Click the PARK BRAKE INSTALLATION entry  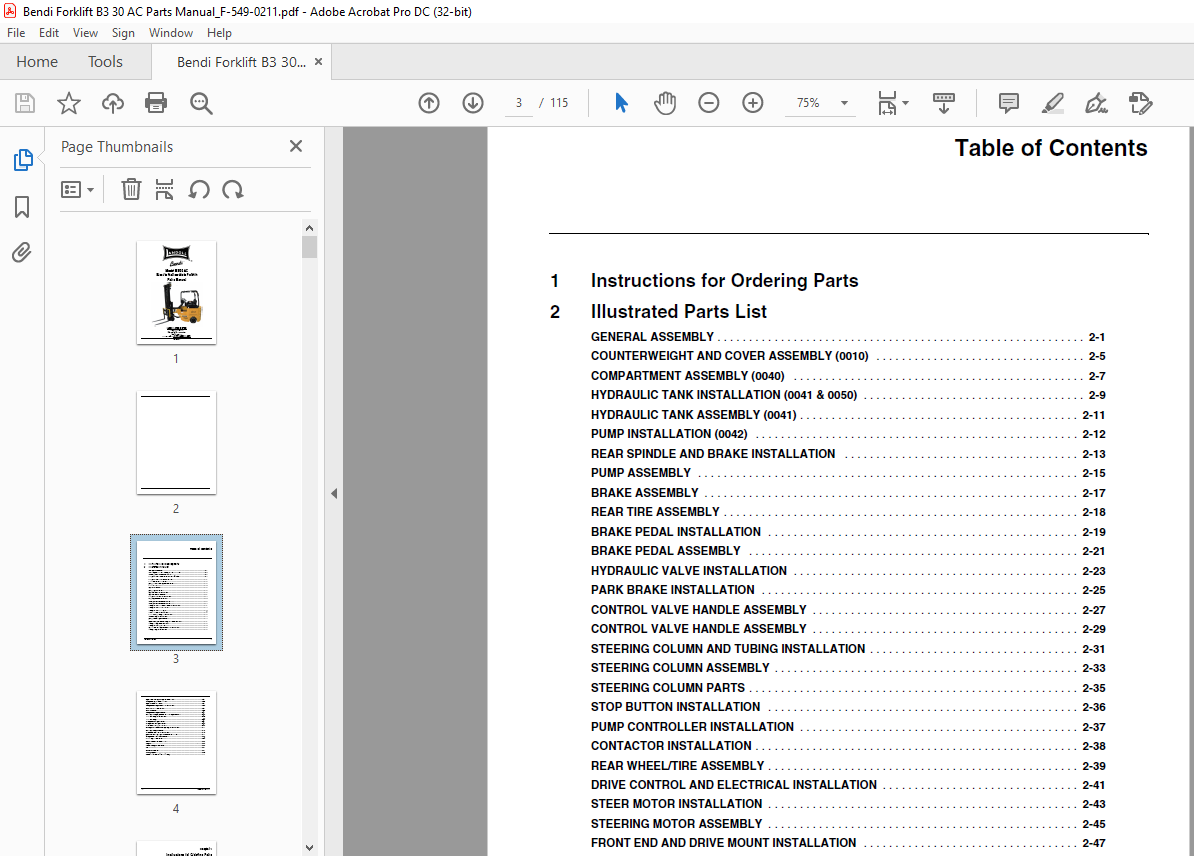click(848, 589)
